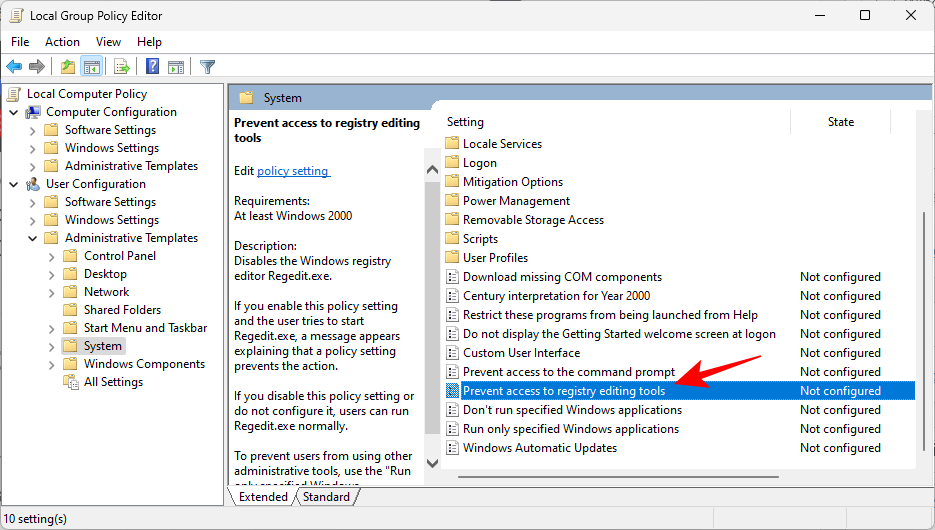Select Shared Folders in the tree
The image size is (935, 530).
[x=122, y=310]
